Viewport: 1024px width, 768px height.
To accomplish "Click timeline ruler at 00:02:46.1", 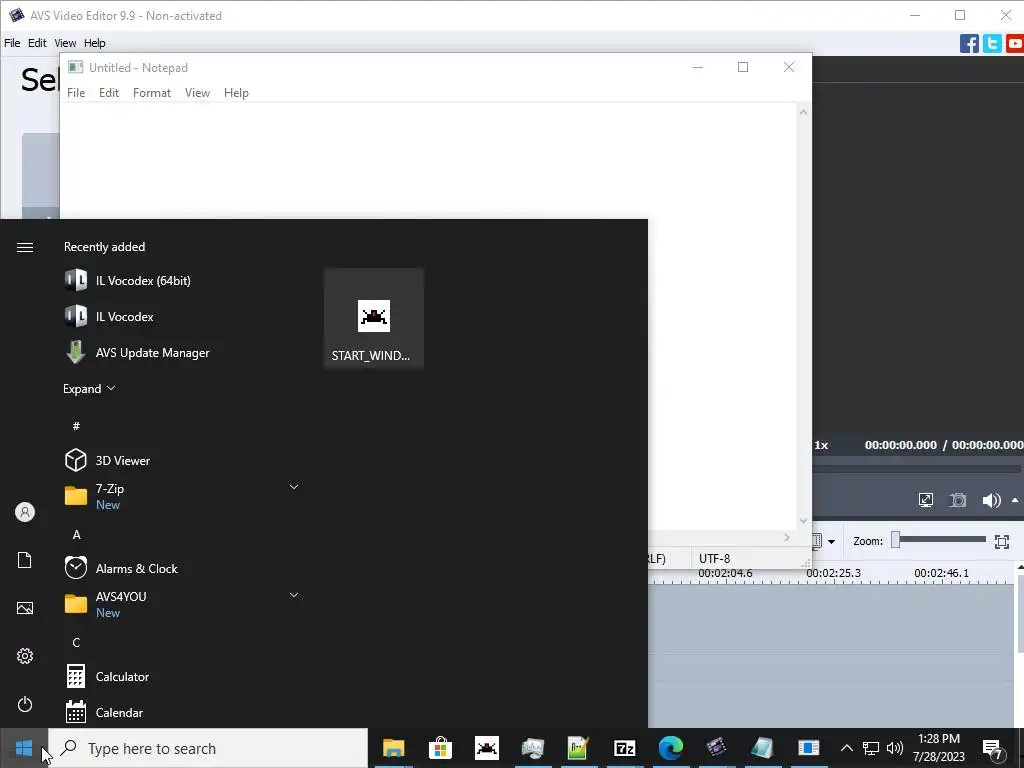I will click(x=941, y=573).
